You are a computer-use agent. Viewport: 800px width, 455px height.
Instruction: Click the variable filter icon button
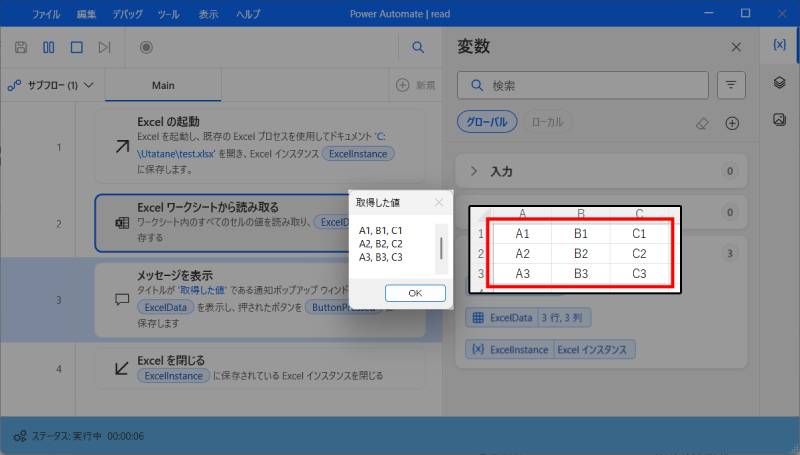tap(731, 85)
